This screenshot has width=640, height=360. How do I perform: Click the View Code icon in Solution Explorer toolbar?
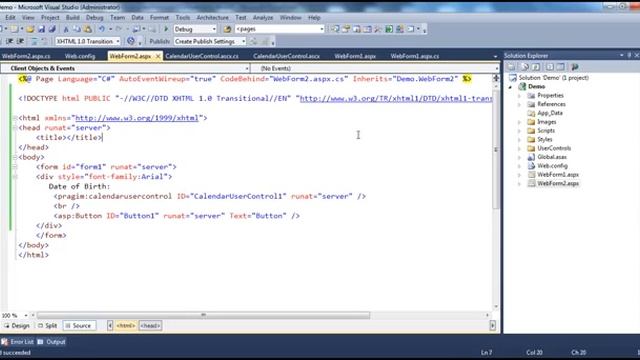point(550,67)
